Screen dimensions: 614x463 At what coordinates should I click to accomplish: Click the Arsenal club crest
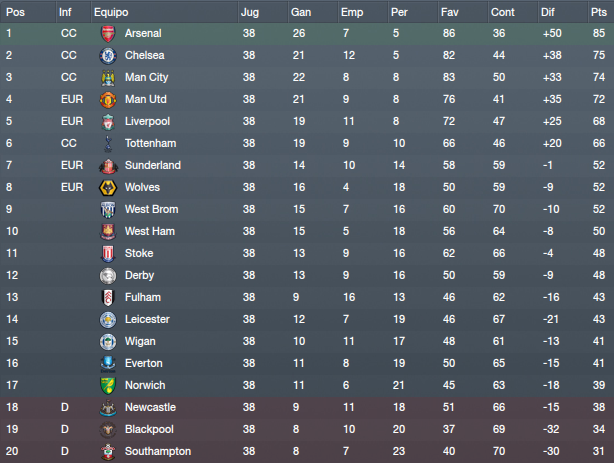coord(108,34)
